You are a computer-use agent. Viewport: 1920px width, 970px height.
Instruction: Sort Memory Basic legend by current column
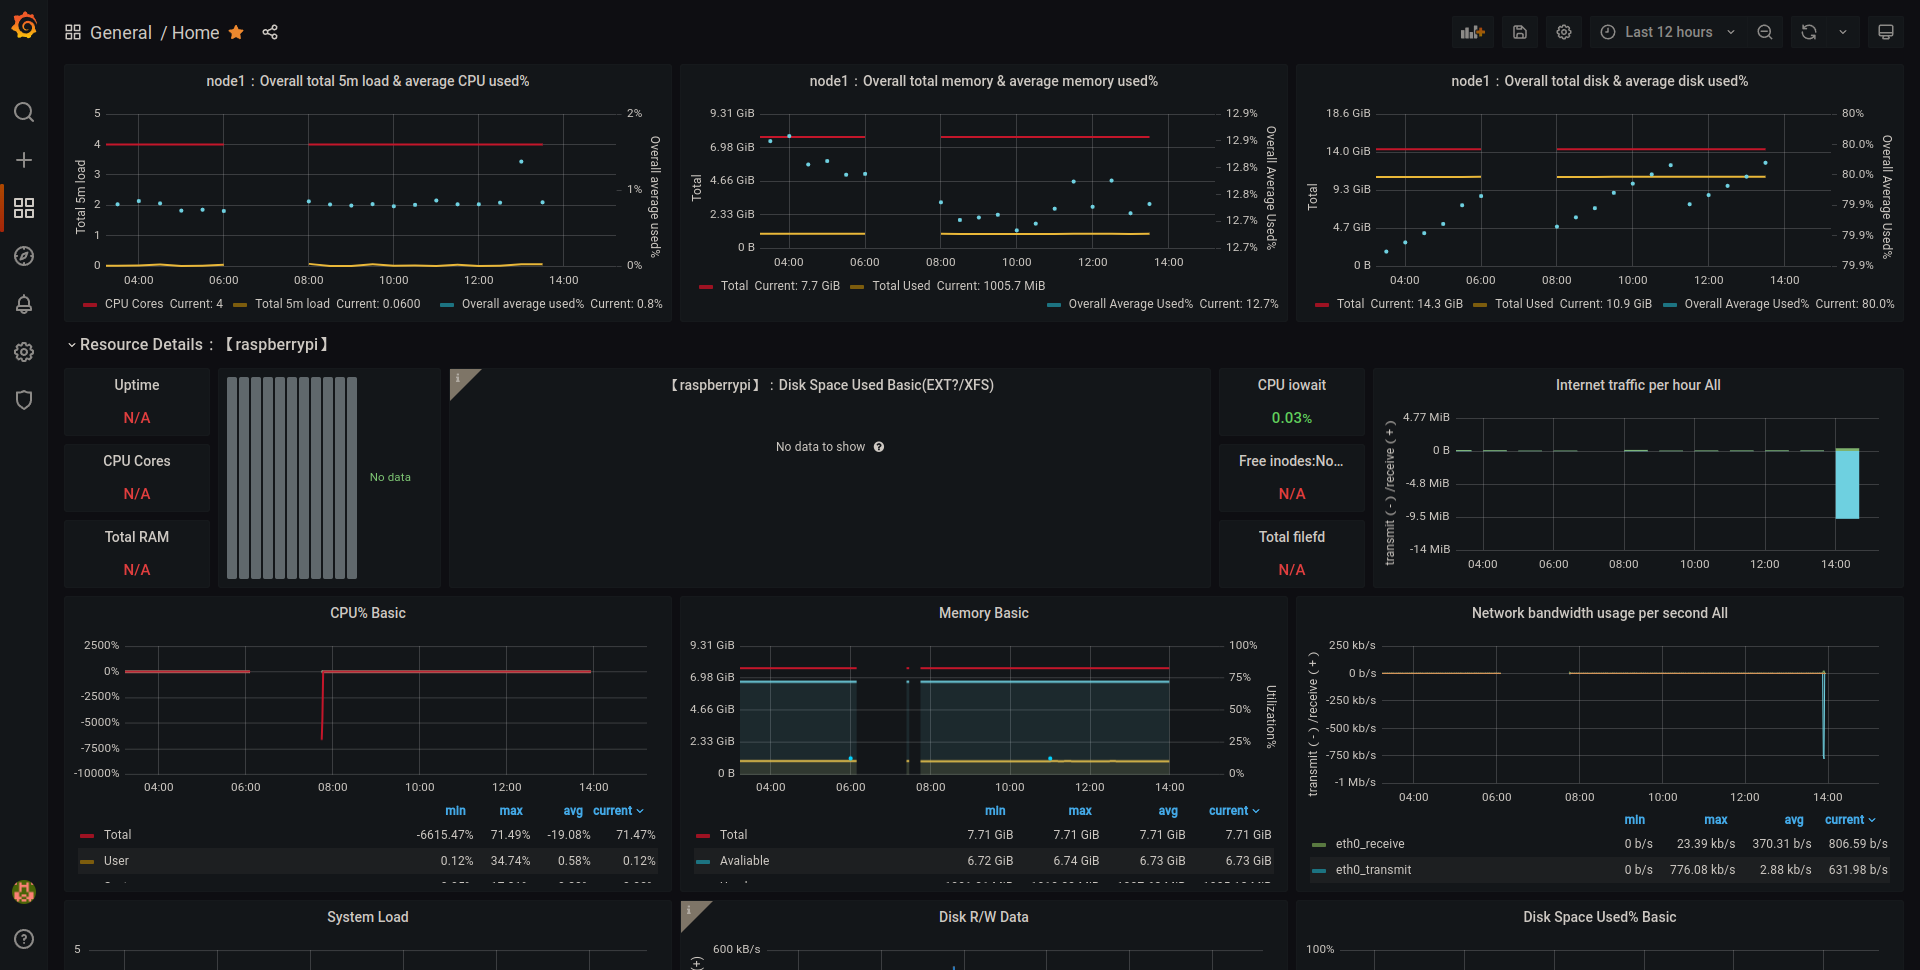coord(1234,811)
